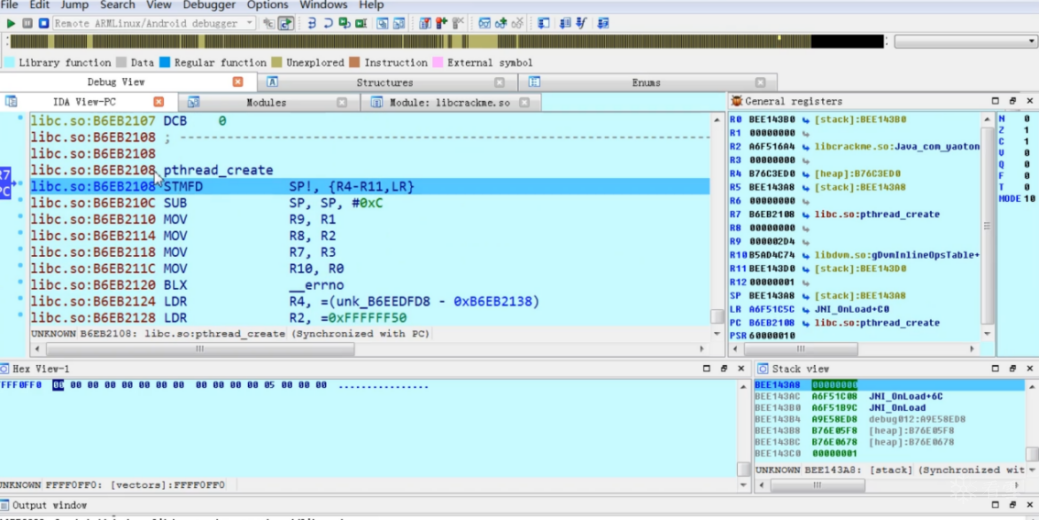Open the second window view toolbar icon
Viewport: 1039px width, 520px height.
click(398, 23)
